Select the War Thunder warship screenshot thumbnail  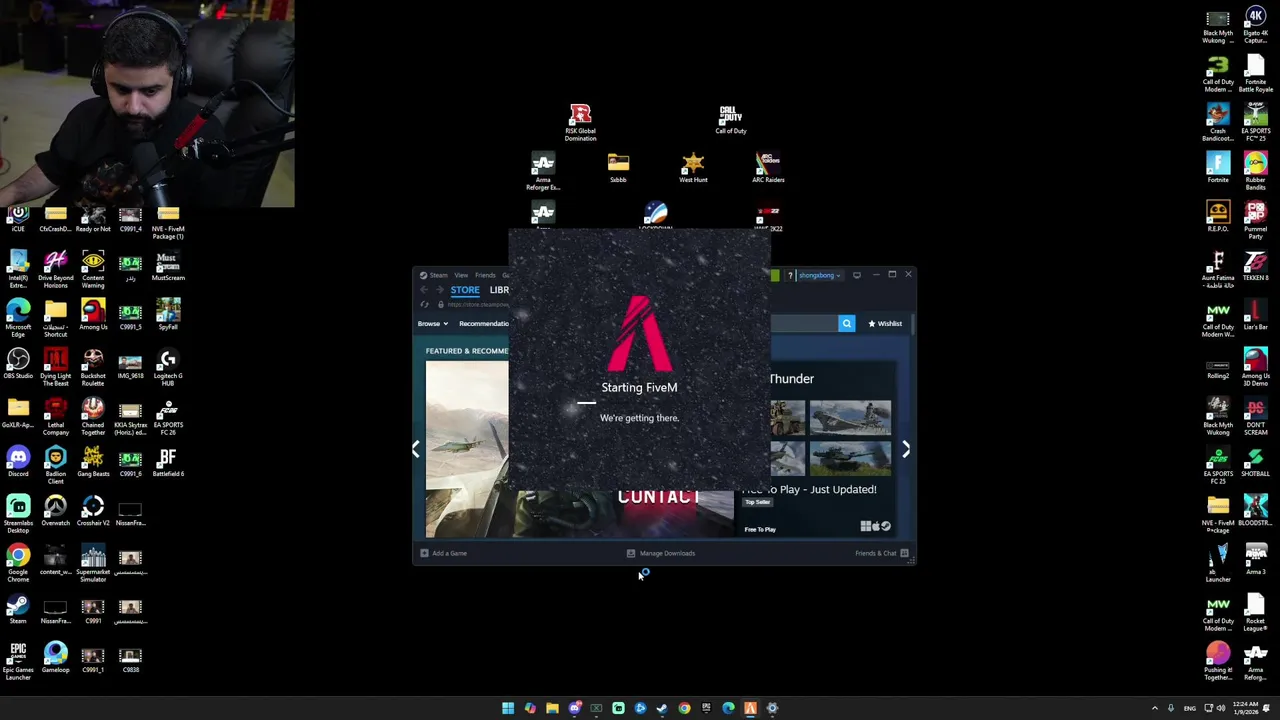(x=850, y=418)
